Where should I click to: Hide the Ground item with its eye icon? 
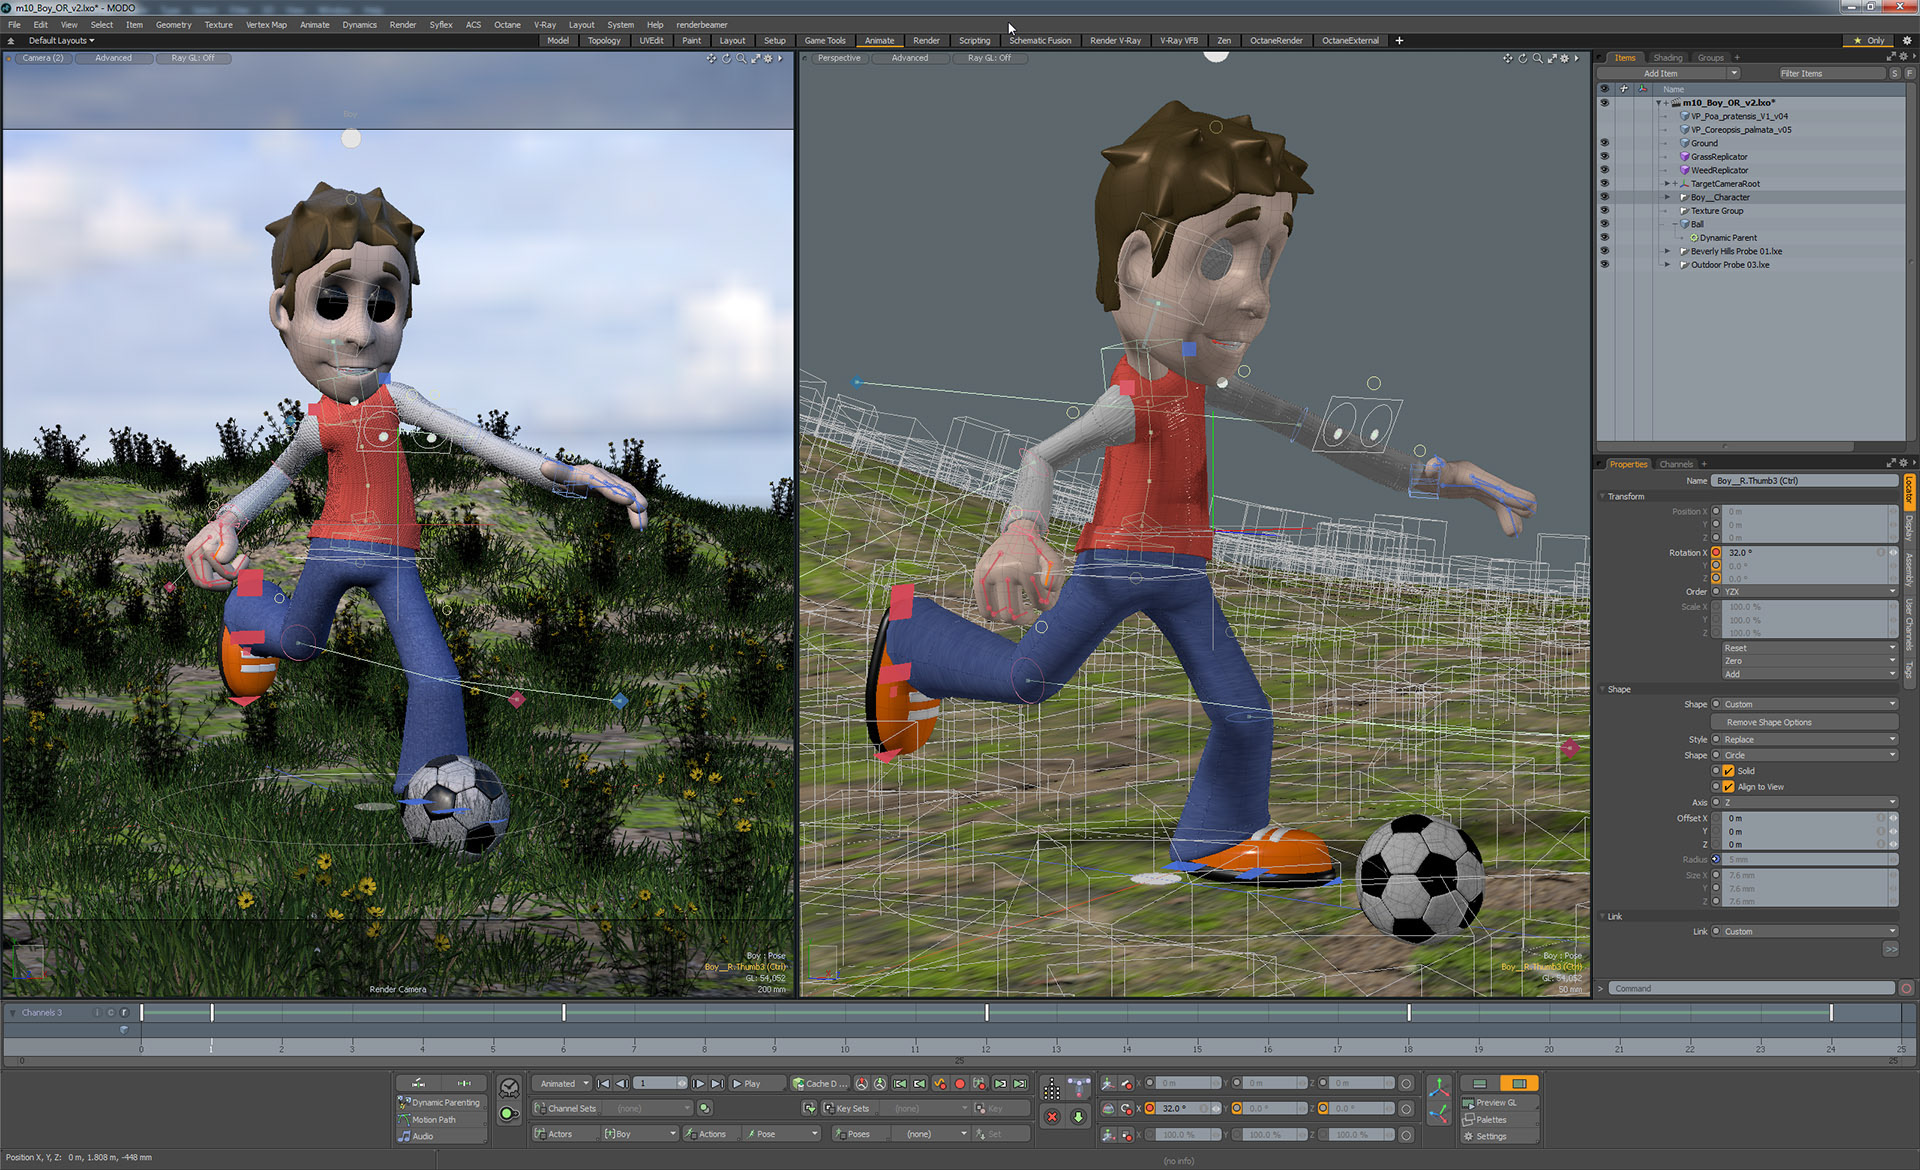coord(1604,143)
